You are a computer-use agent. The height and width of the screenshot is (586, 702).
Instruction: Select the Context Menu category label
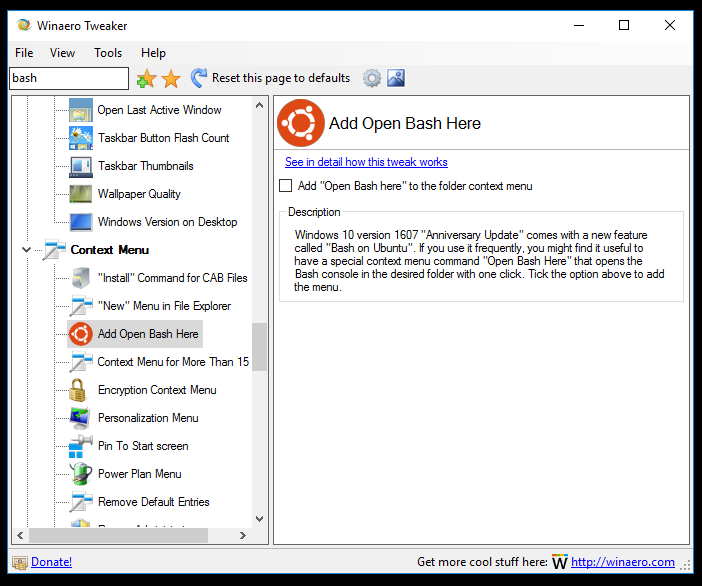coord(110,250)
